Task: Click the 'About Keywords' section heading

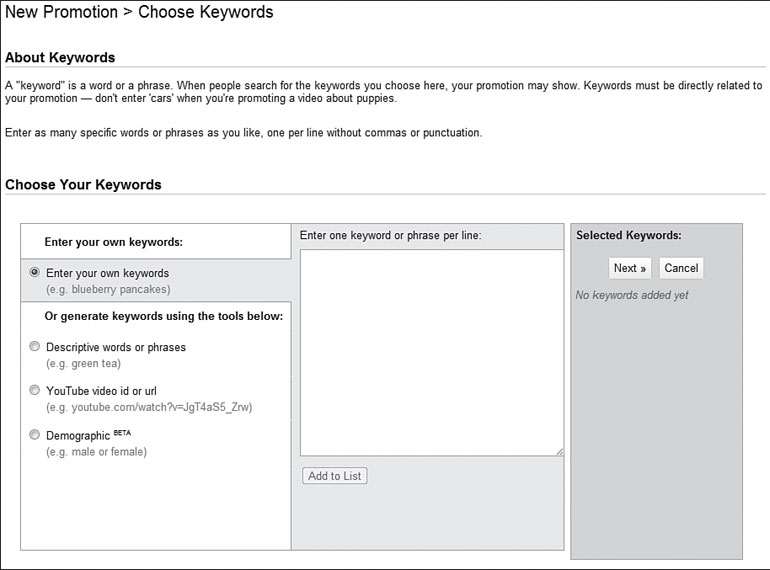Action: [60, 57]
